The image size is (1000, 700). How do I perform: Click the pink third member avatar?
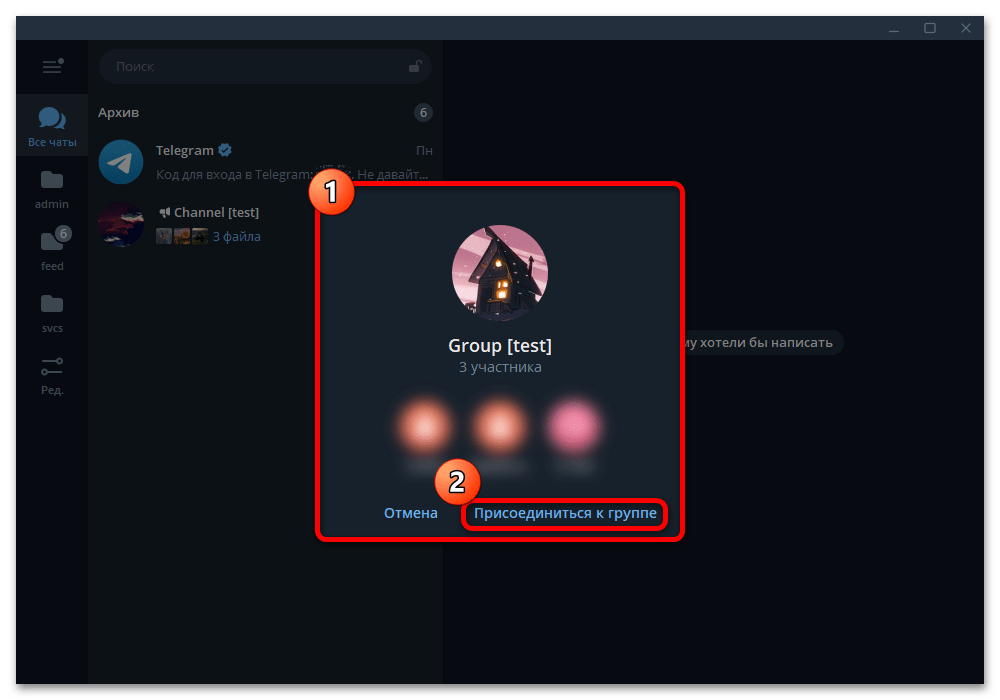pos(575,426)
